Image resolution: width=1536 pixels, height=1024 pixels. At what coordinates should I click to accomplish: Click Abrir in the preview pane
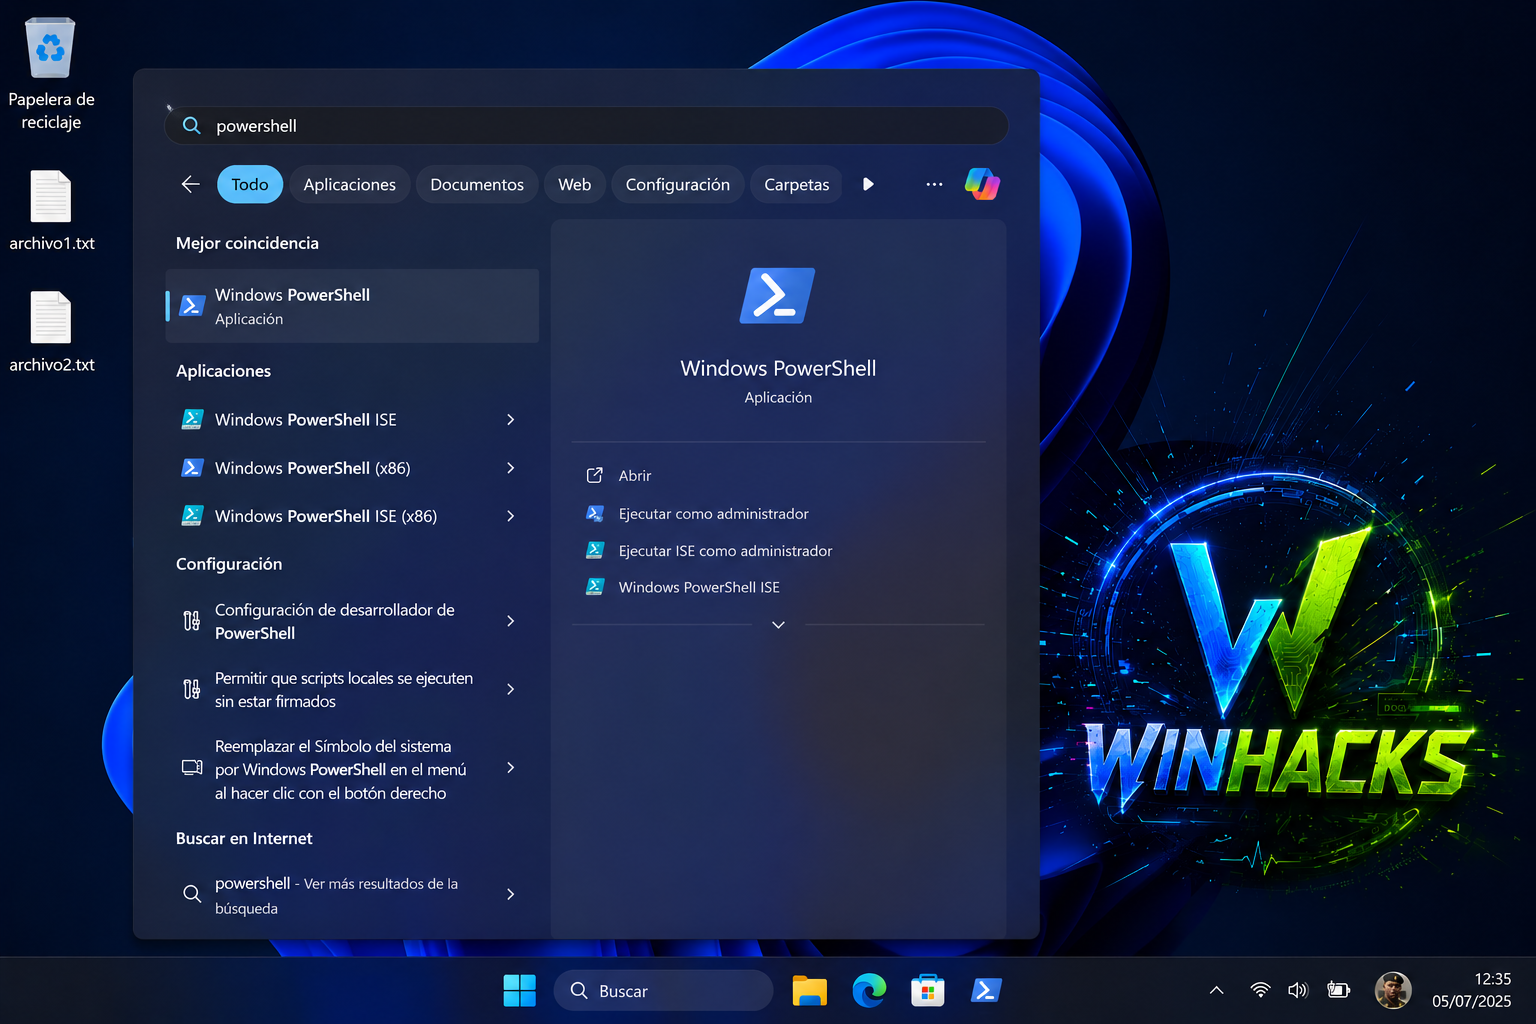point(635,476)
